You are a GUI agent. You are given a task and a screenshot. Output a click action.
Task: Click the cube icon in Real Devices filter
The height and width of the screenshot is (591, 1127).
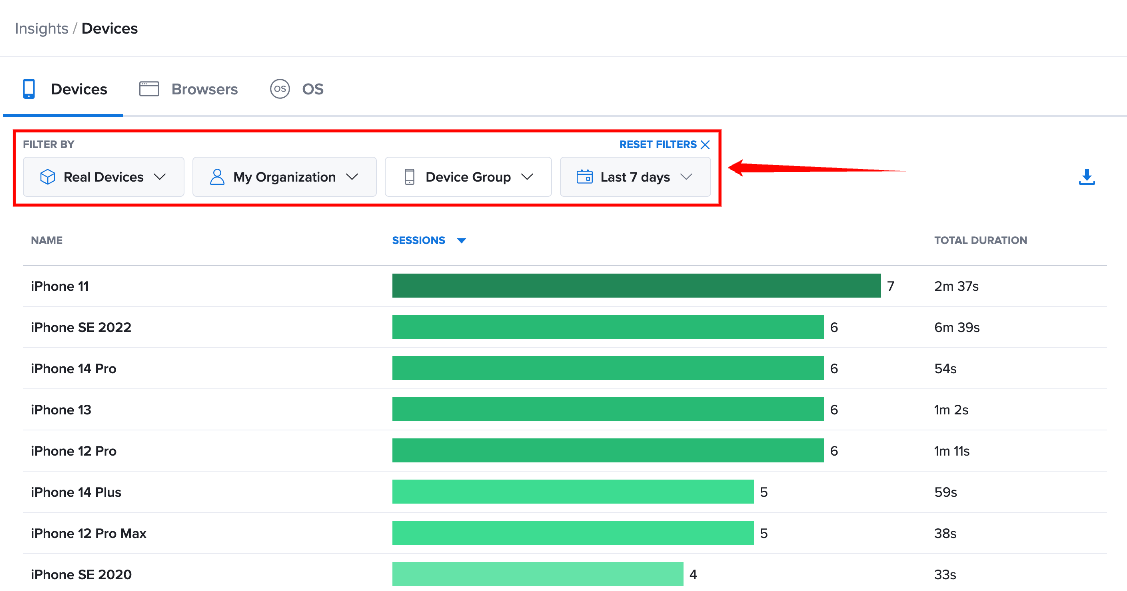coord(47,177)
